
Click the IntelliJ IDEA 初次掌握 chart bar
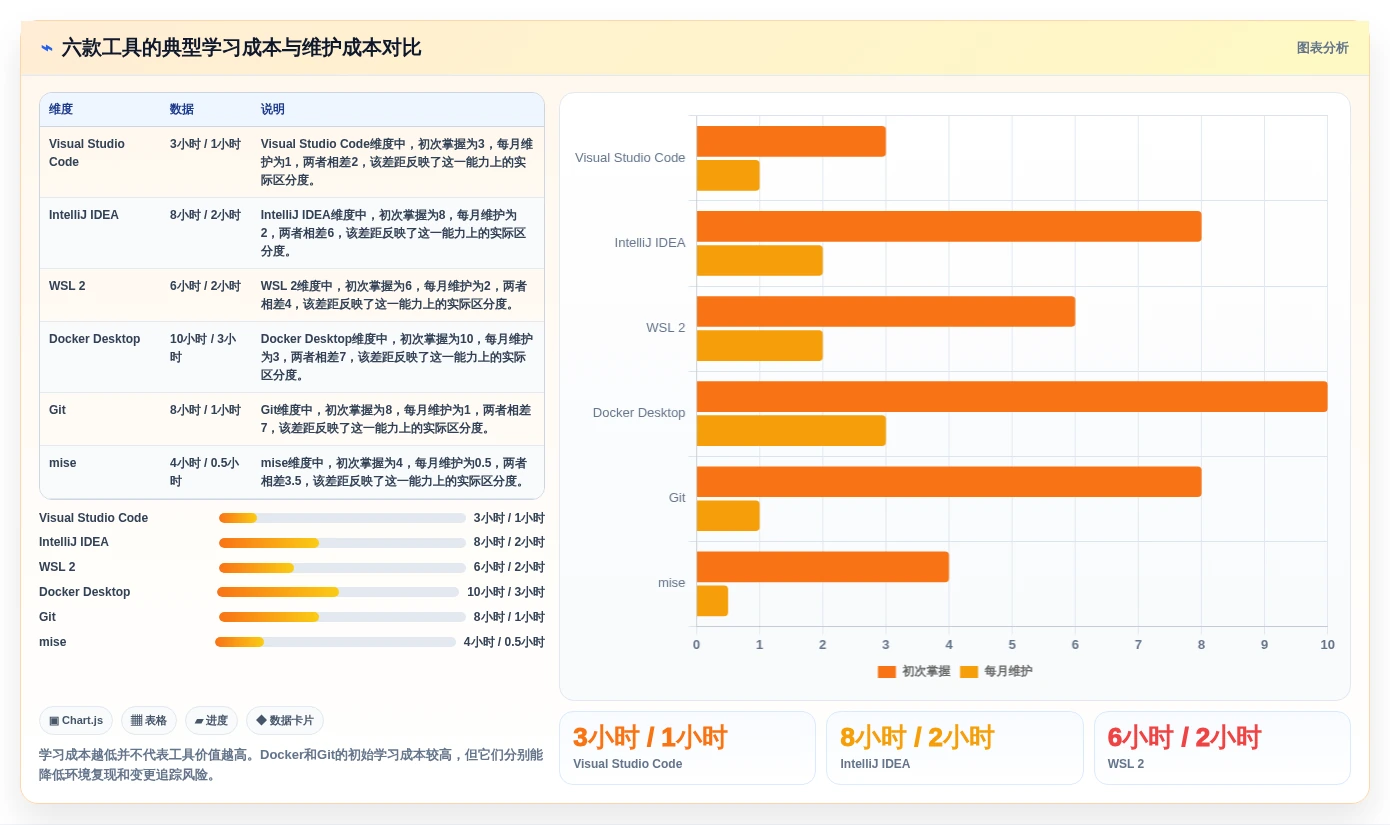pos(949,226)
